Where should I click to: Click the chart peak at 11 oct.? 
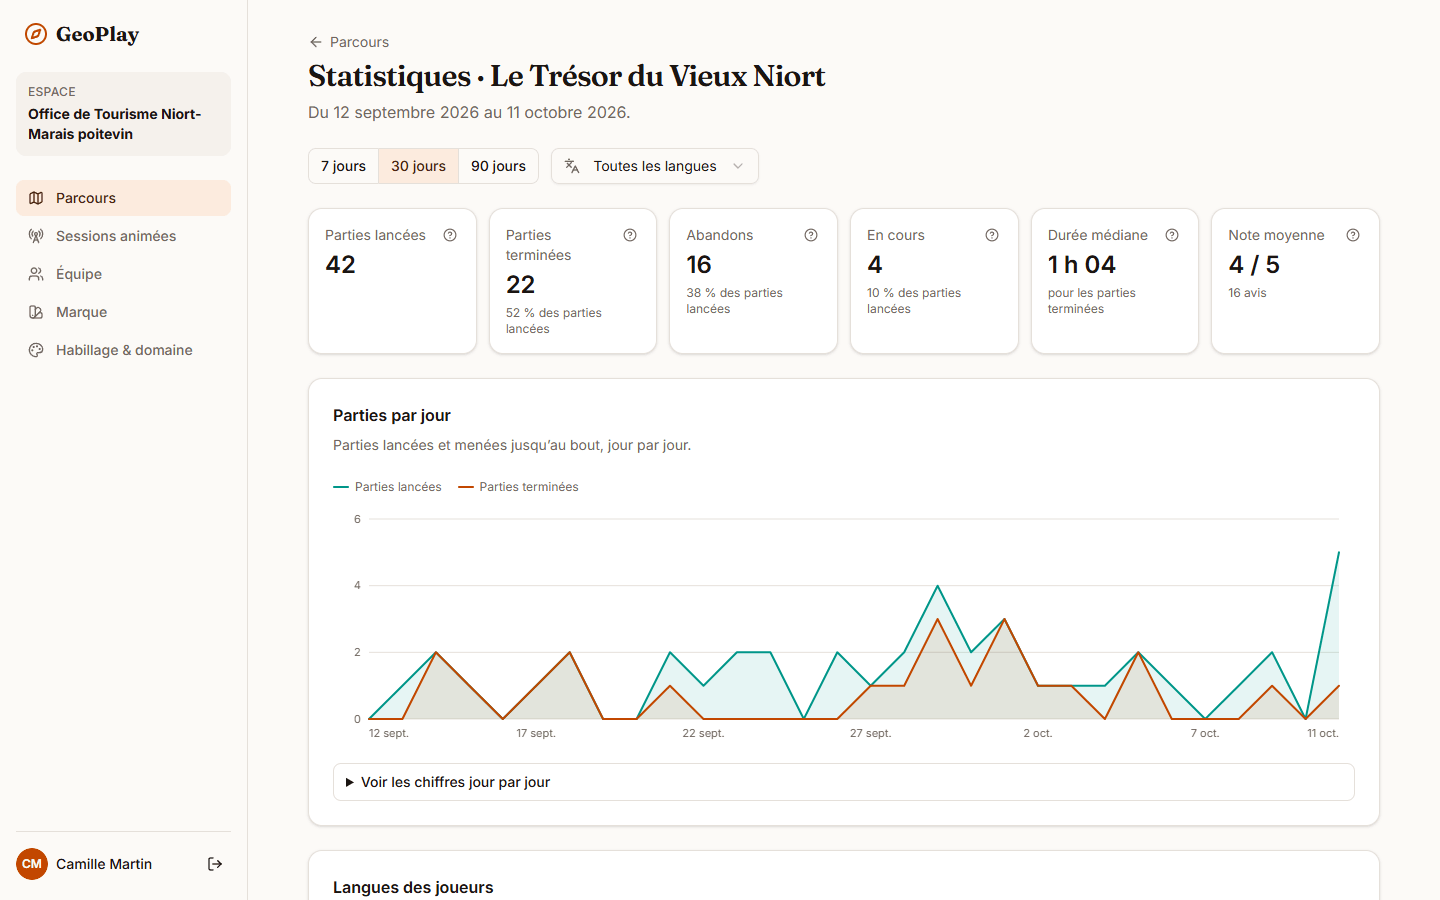(x=1338, y=553)
